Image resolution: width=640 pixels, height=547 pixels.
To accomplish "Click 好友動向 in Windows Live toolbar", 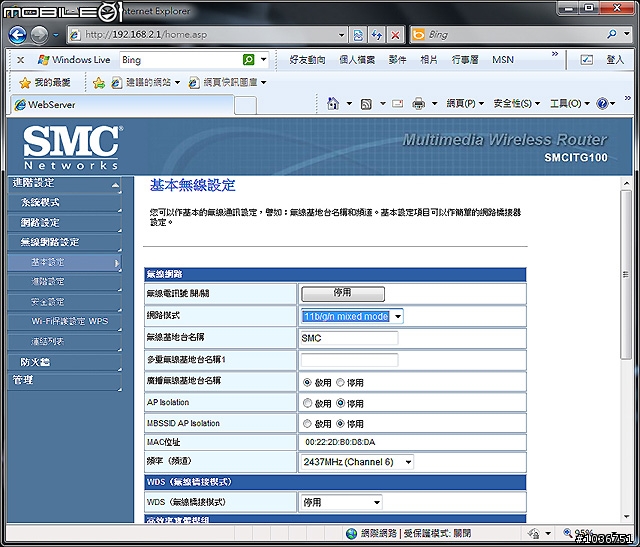I will [307, 60].
